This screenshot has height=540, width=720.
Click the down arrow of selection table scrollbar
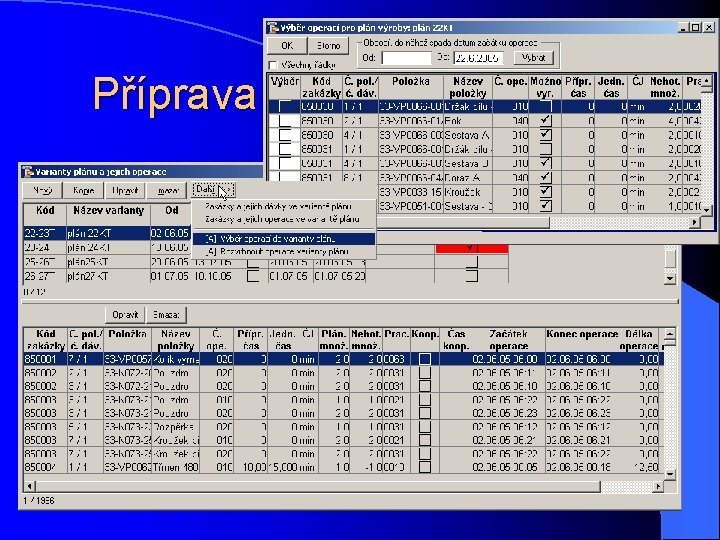click(x=707, y=209)
